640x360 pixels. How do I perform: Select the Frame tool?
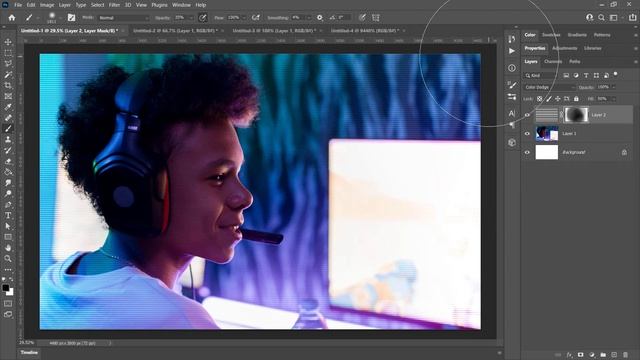point(8,96)
